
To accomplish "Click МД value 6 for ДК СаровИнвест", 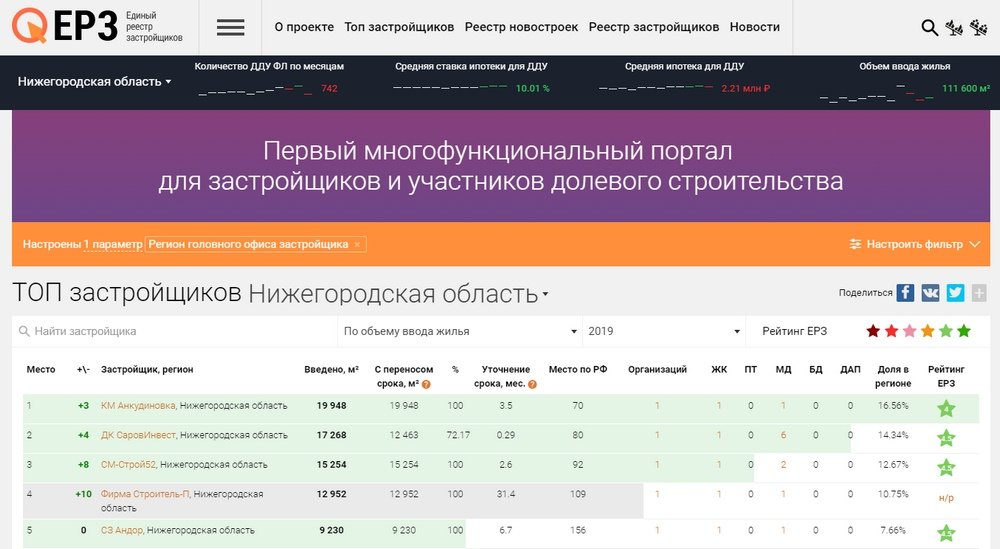I will [x=783, y=435].
